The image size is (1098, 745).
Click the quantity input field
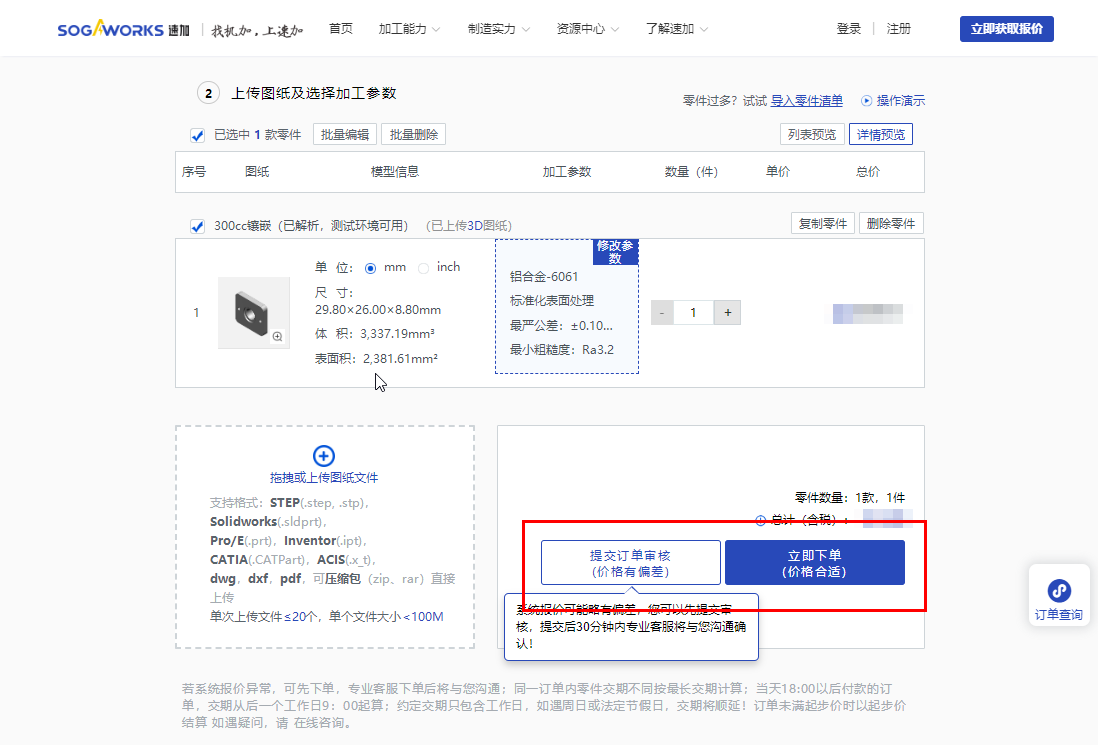pos(694,313)
